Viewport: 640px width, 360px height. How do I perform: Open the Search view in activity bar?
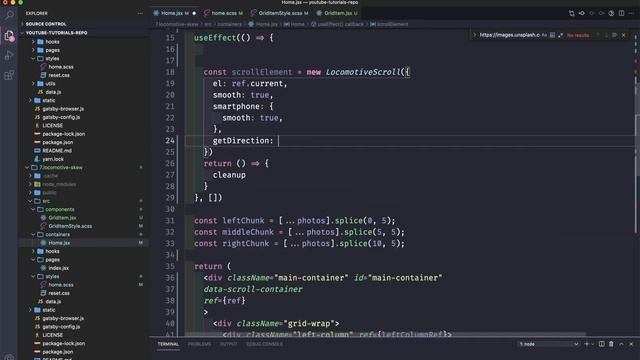tap(9, 16)
